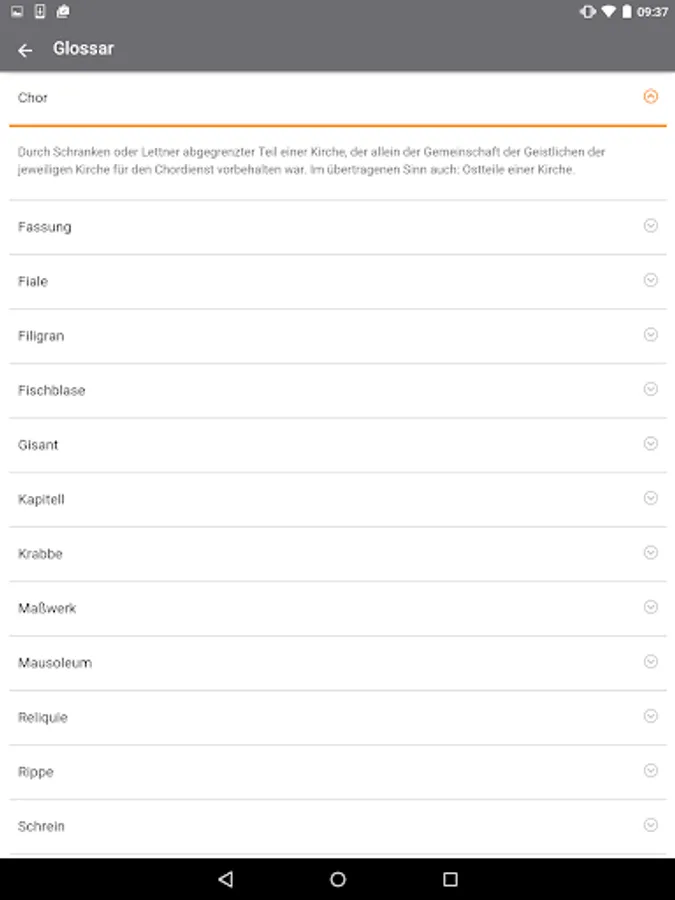Select the Mausoleum glossary entry
The image size is (675, 900).
(55, 663)
